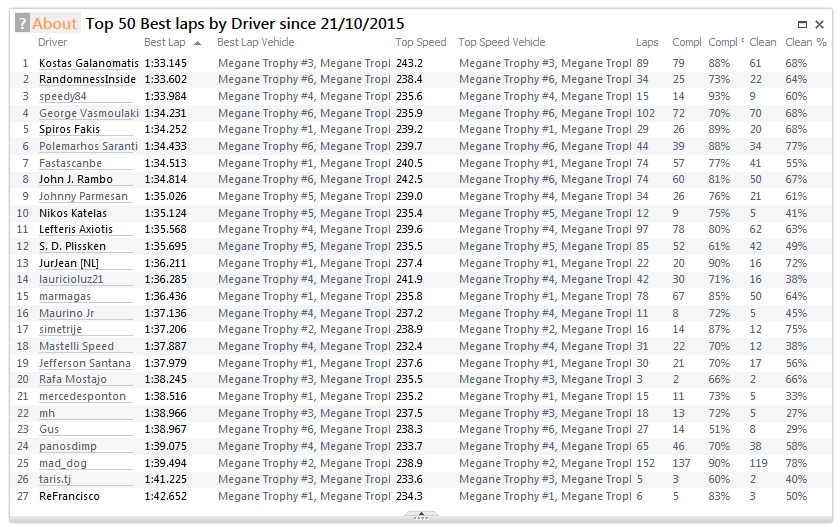Screen dimensions: 840x527
Task: Open driver taris.tj
Action: 55,480
